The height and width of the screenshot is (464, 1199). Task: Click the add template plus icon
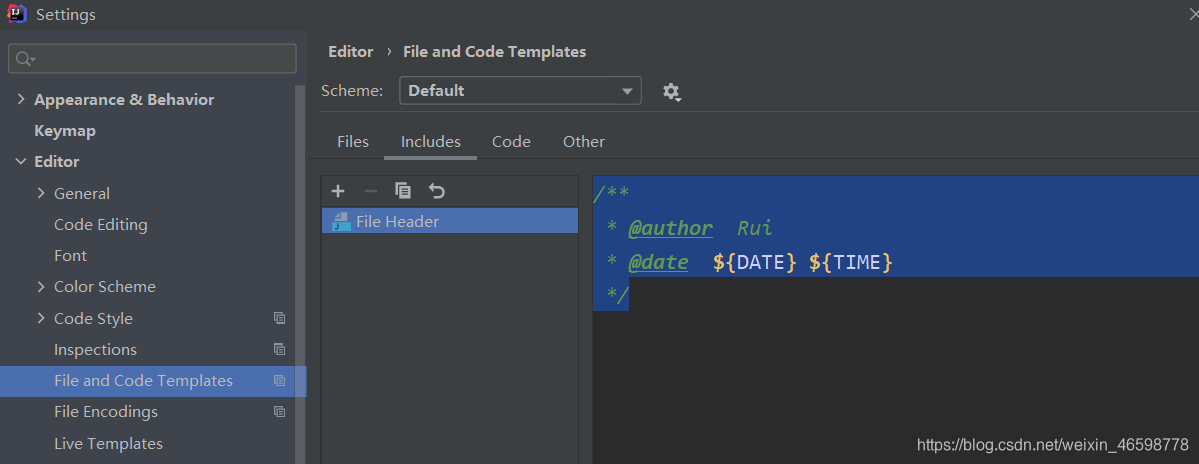(x=338, y=191)
